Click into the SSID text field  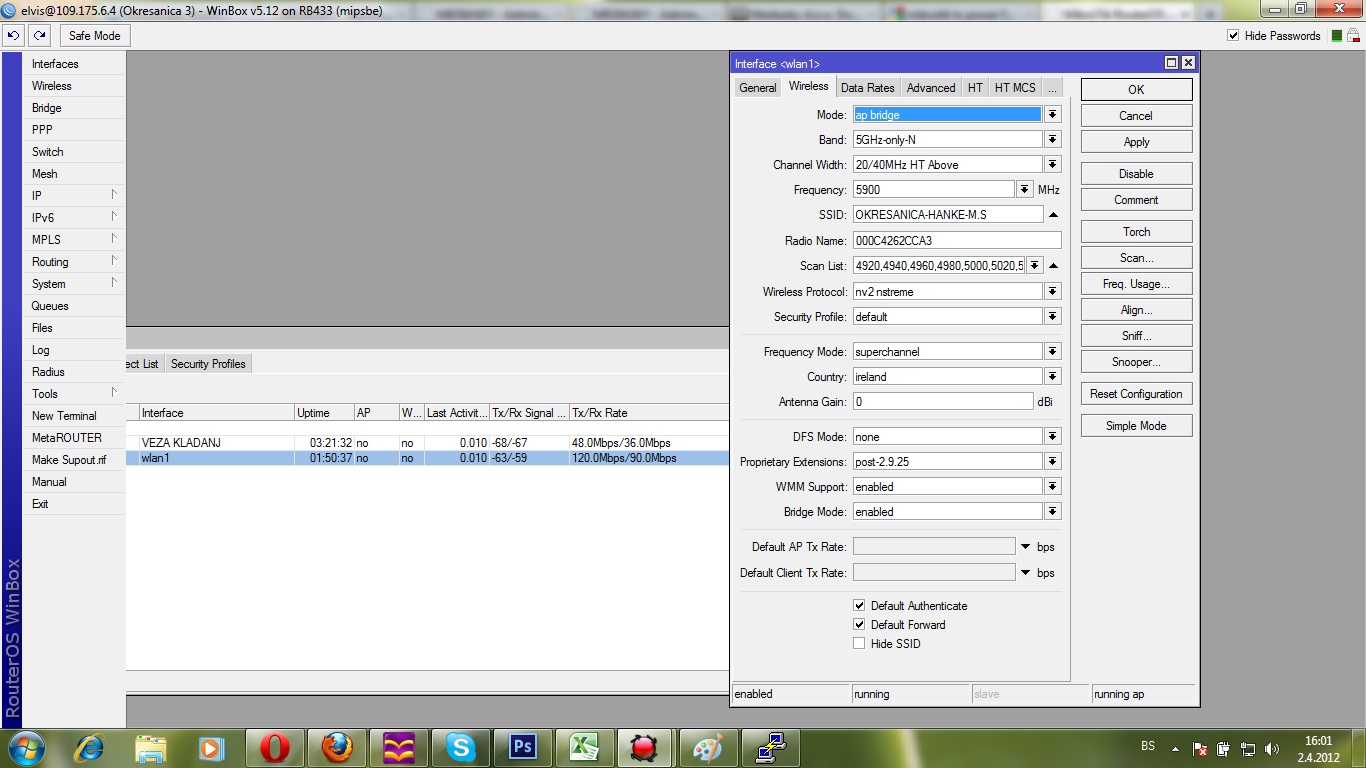click(948, 215)
